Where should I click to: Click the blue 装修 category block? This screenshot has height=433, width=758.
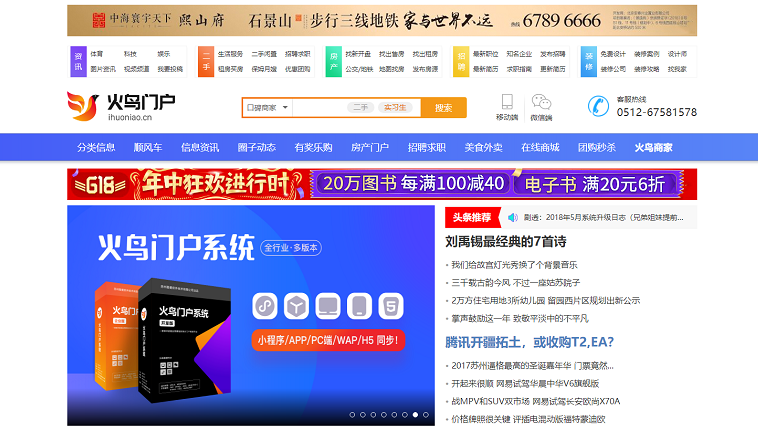589,61
